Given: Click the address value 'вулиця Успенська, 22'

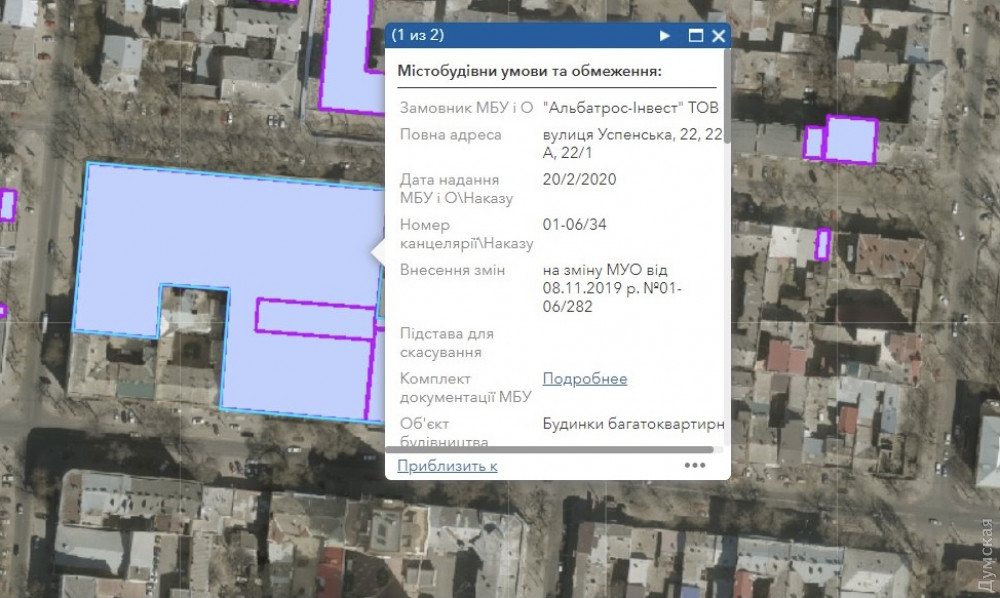Looking at the screenshot, I should tap(630, 135).
